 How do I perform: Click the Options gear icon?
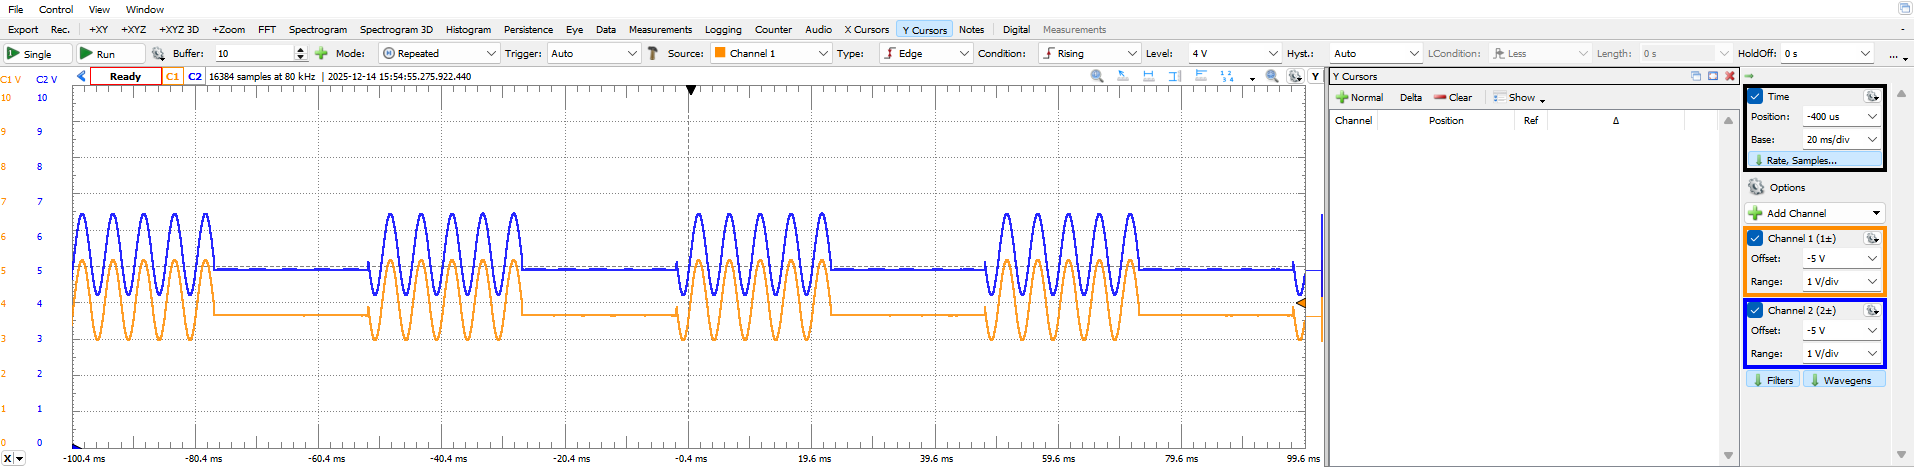[1756, 188]
